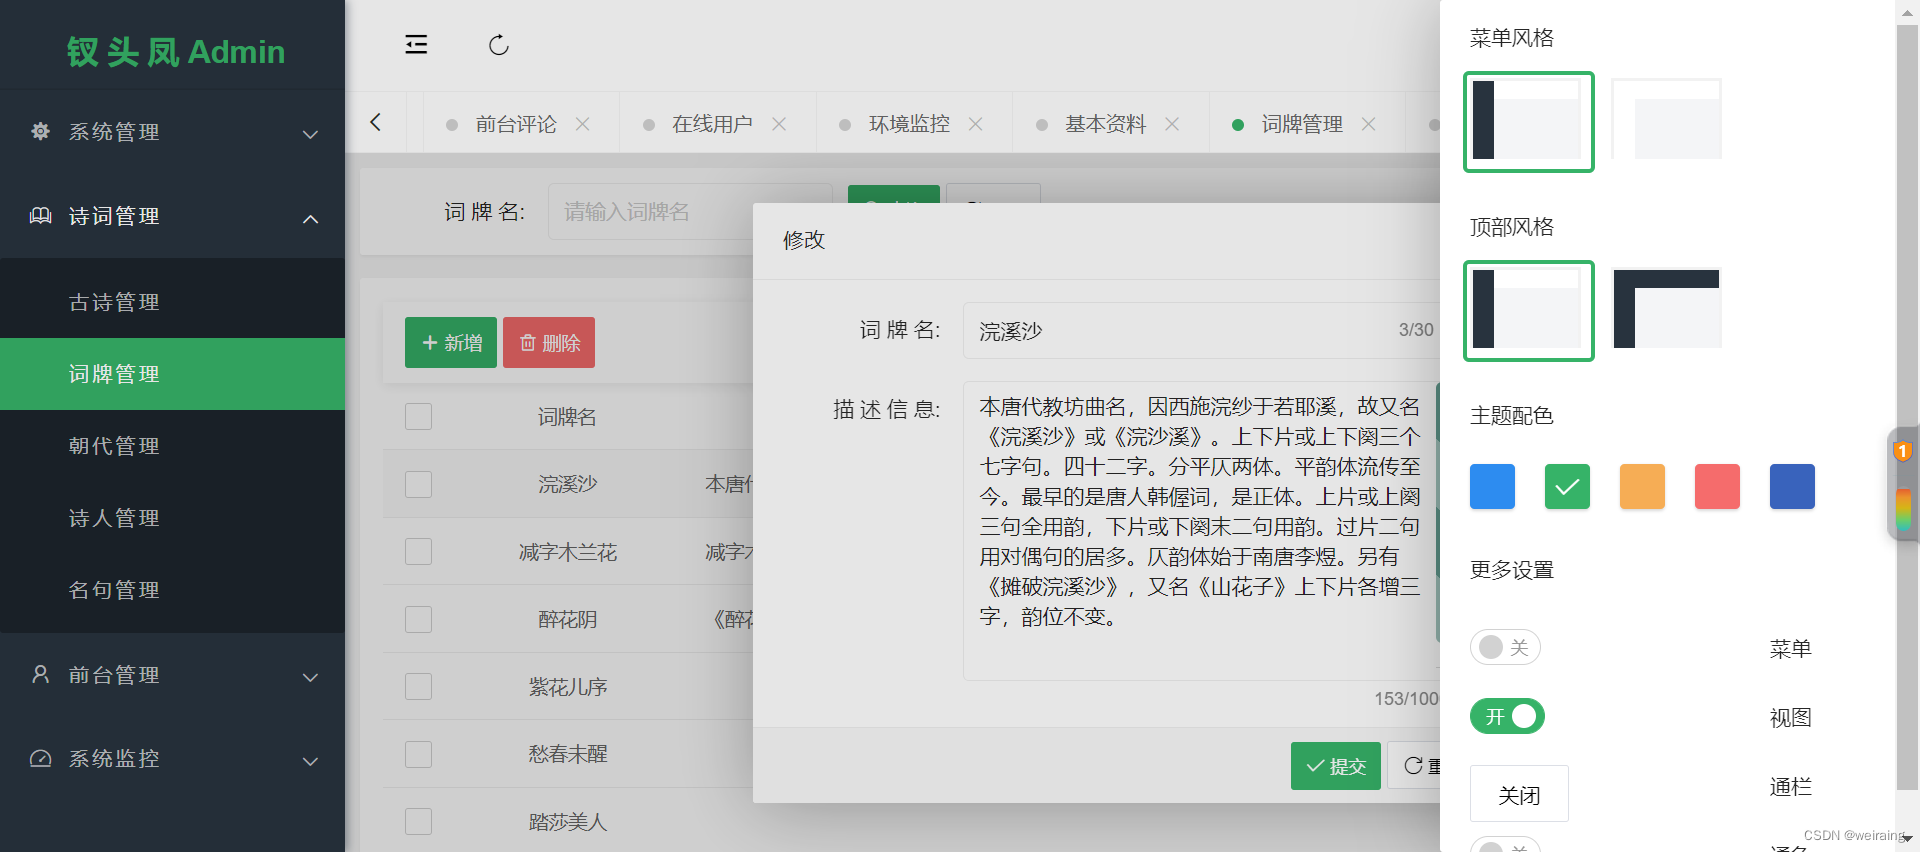Close the 前台评论 tab
1920x852 pixels.
583,124
